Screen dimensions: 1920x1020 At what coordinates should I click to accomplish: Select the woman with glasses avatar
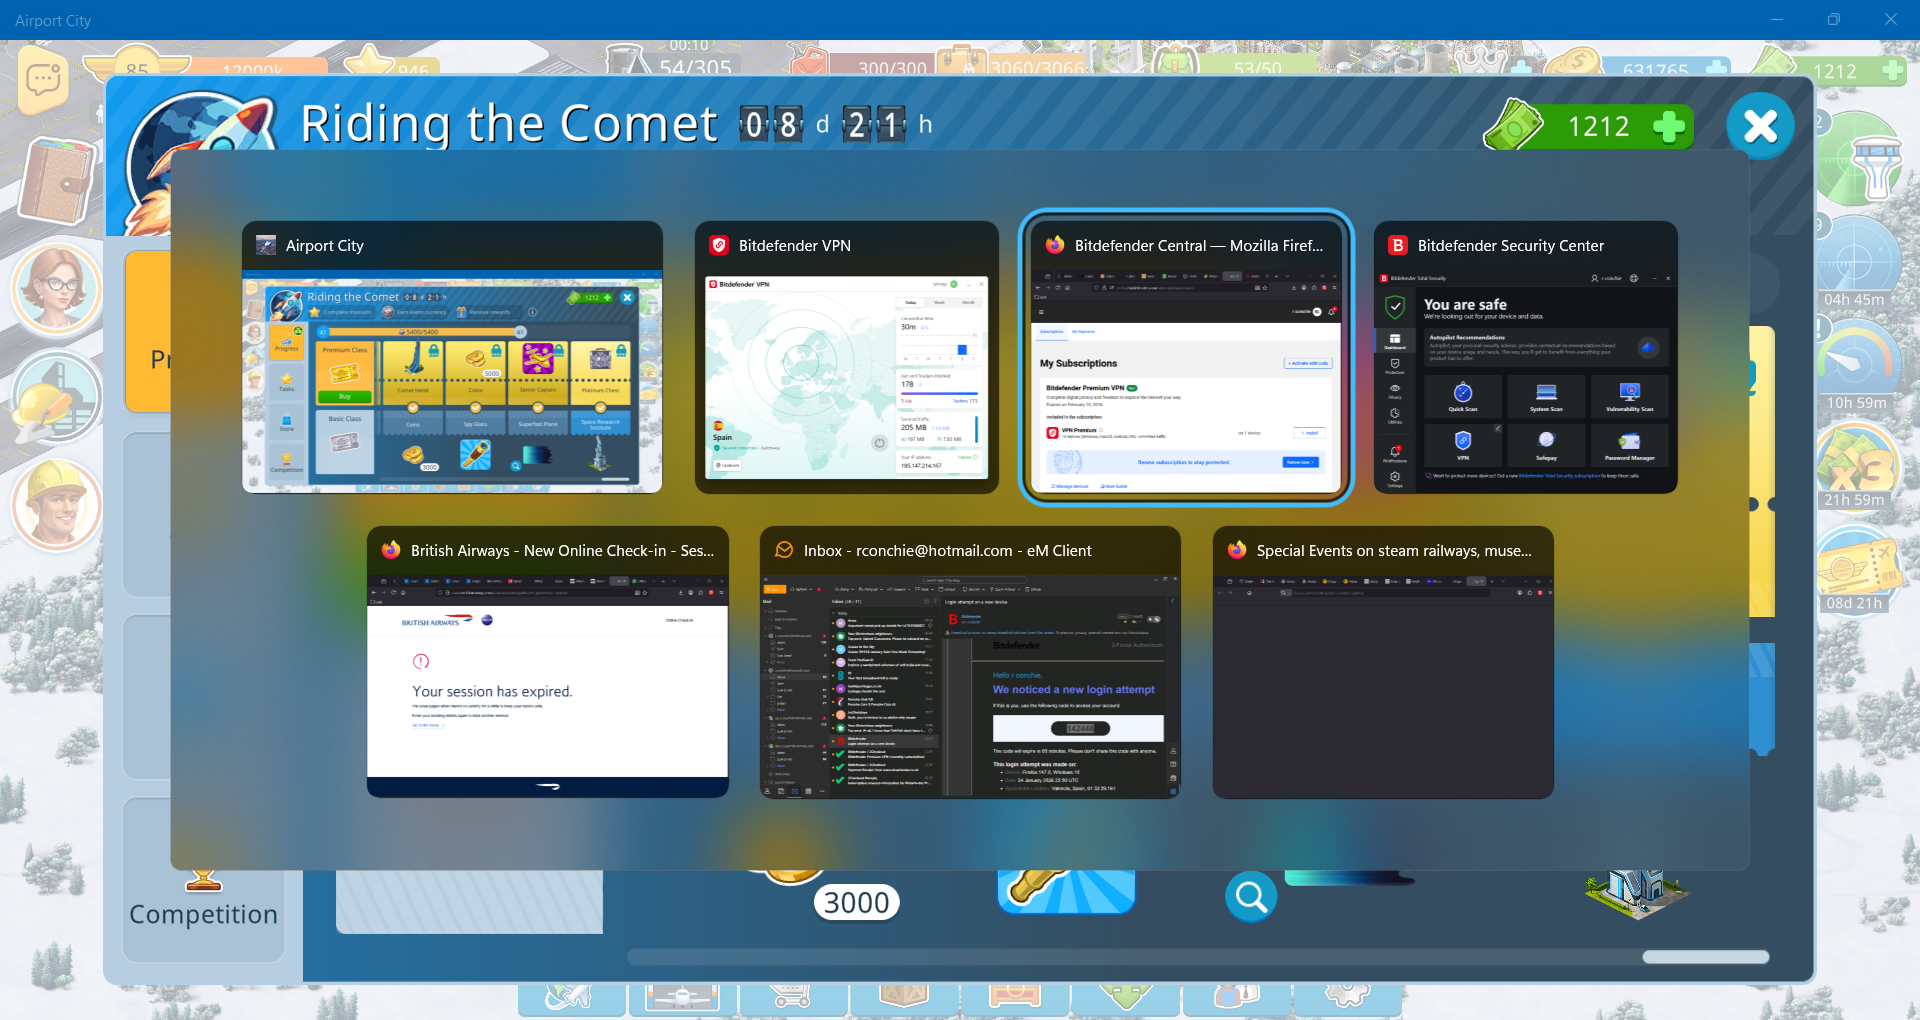tap(56, 286)
